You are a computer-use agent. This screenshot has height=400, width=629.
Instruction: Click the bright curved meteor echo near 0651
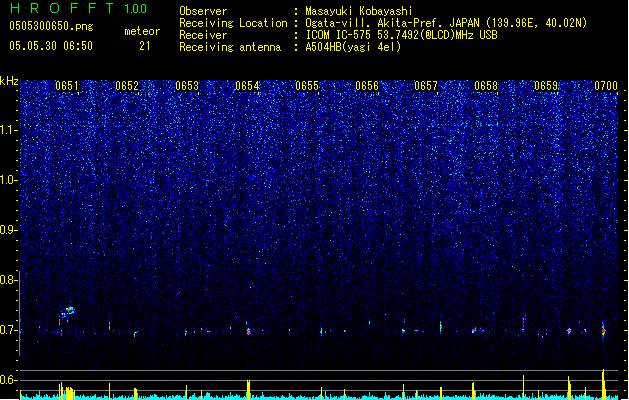click(68, 311)
